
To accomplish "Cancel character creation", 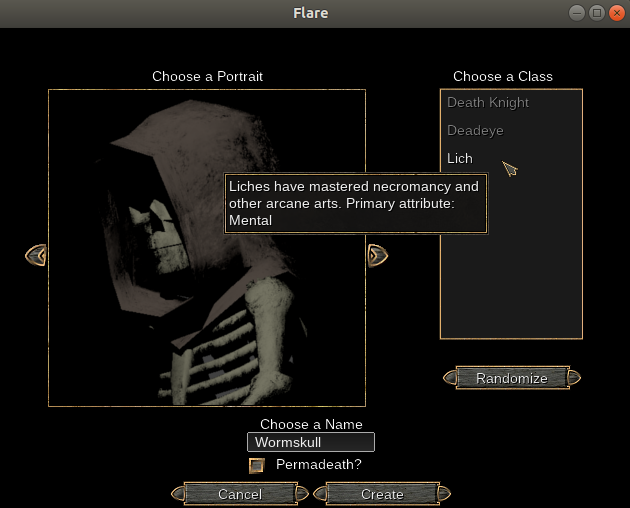I will (240, 494).
